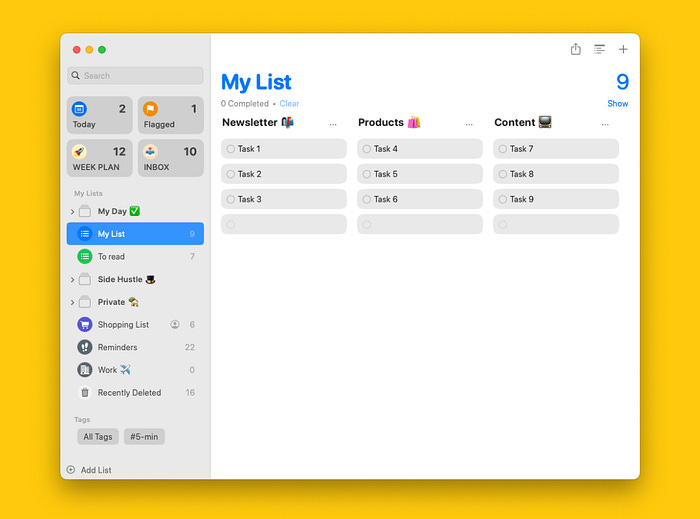Click the green To read list icon

(84, 257)
